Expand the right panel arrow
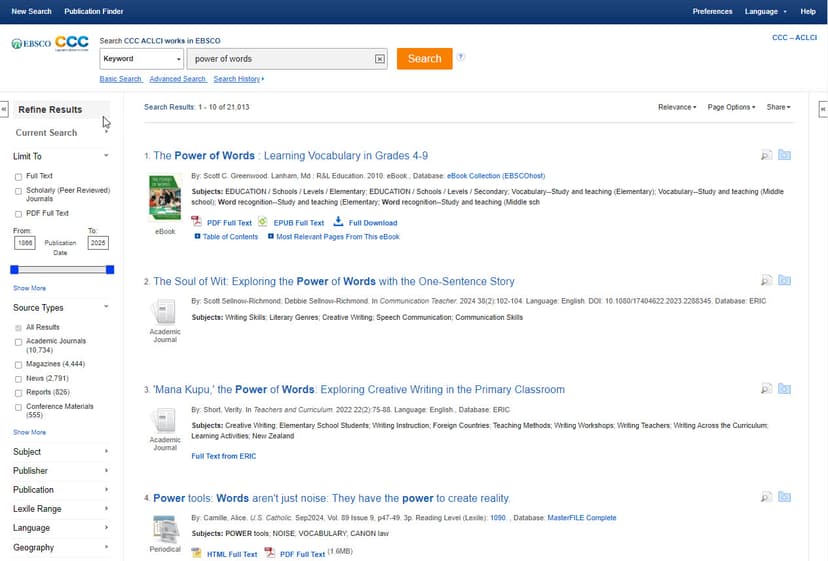This screenshot has width=828, height=561. (x=823, y=109)
